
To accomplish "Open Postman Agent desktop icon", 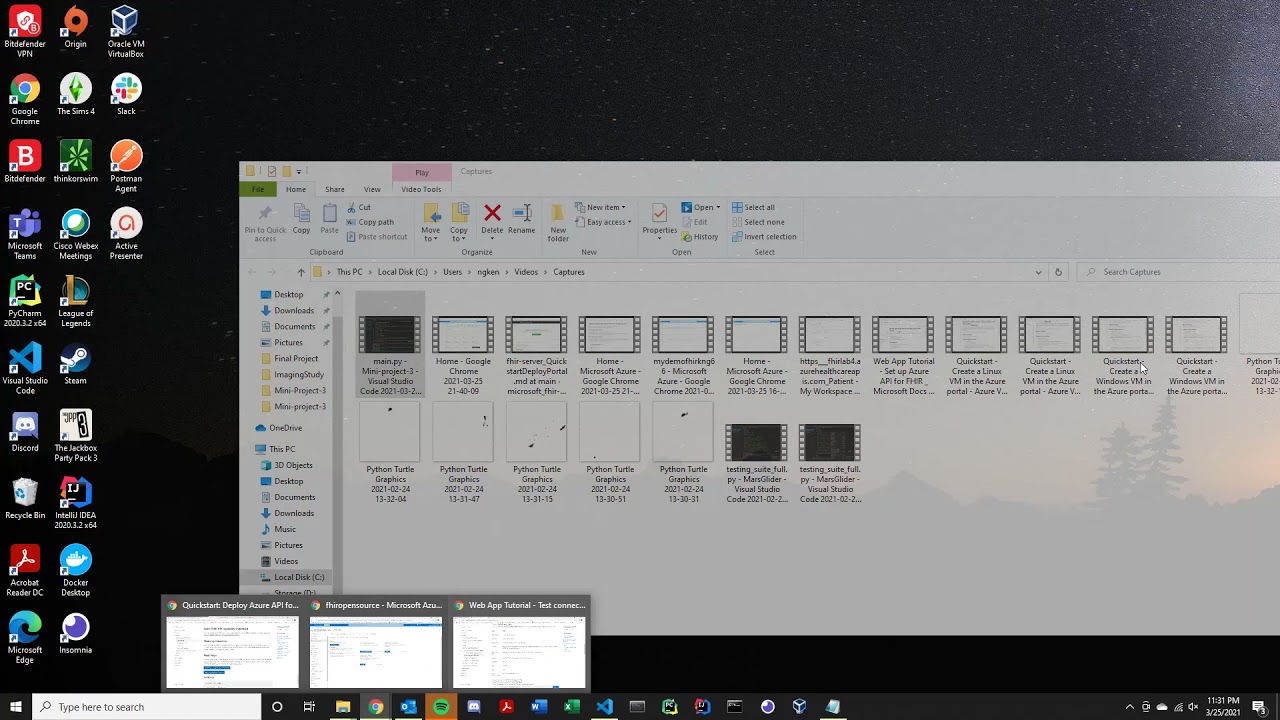I will 125,166.
